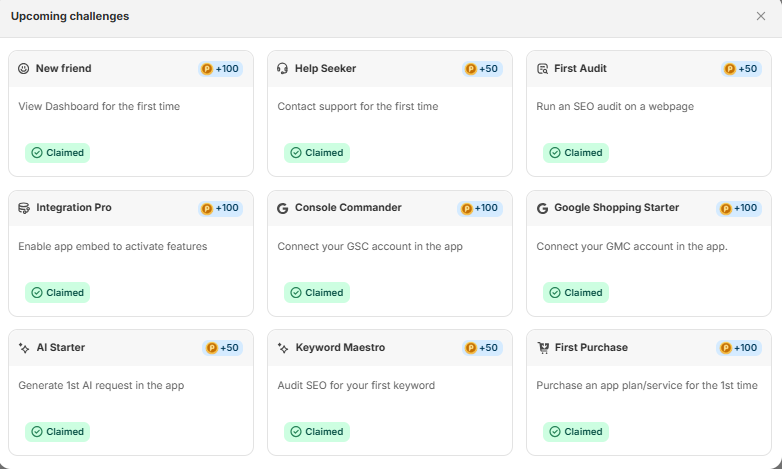Click the Claimed badge under First Purchase

tap(575, 432)
